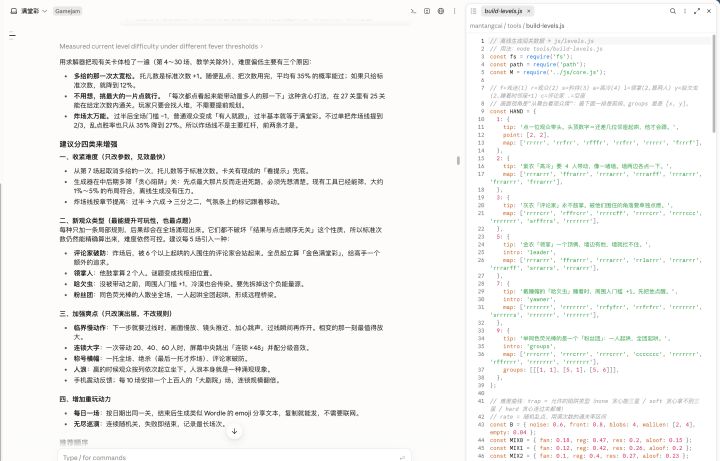Click the project icon beside 满堂彩

(14, 11)
